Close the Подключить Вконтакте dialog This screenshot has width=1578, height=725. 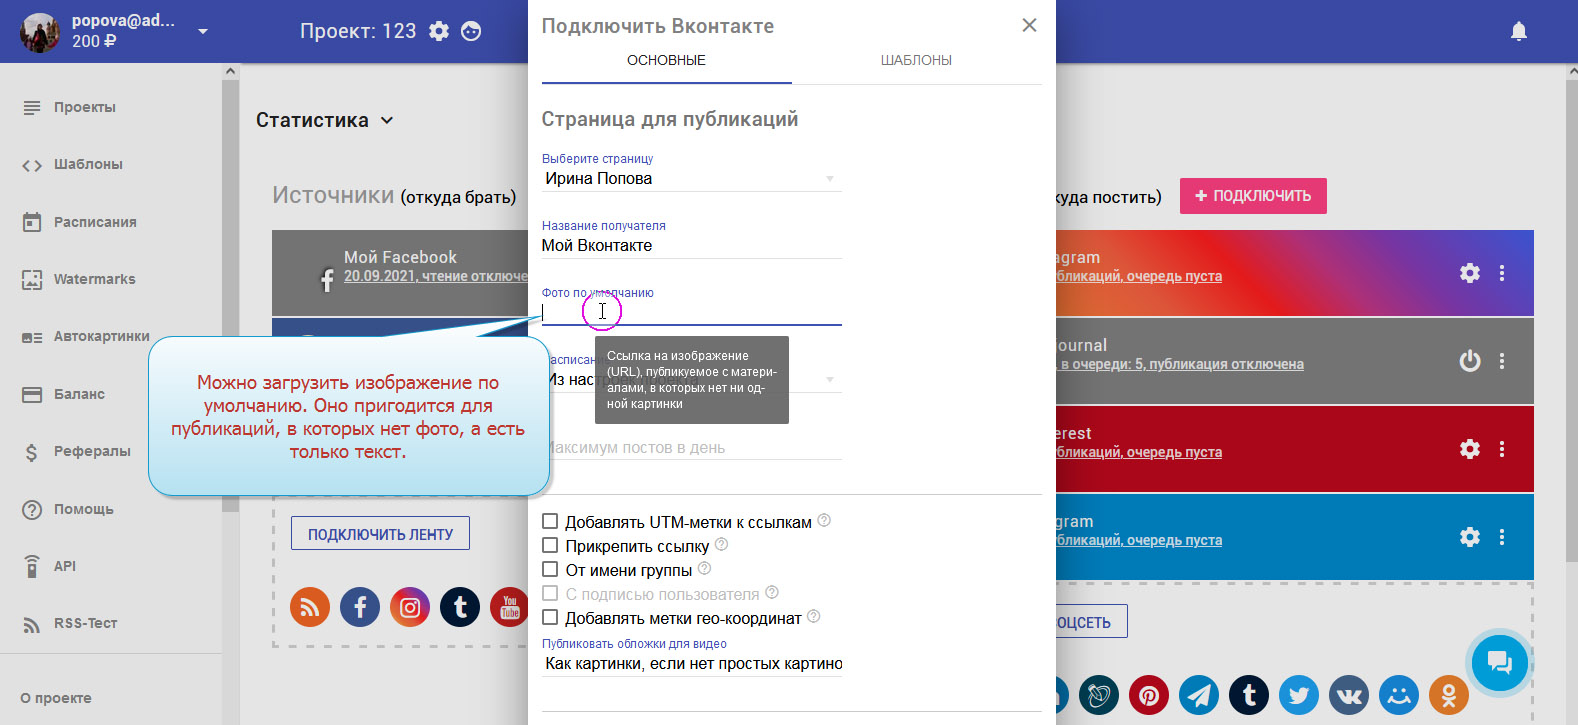click(1029, 25)
